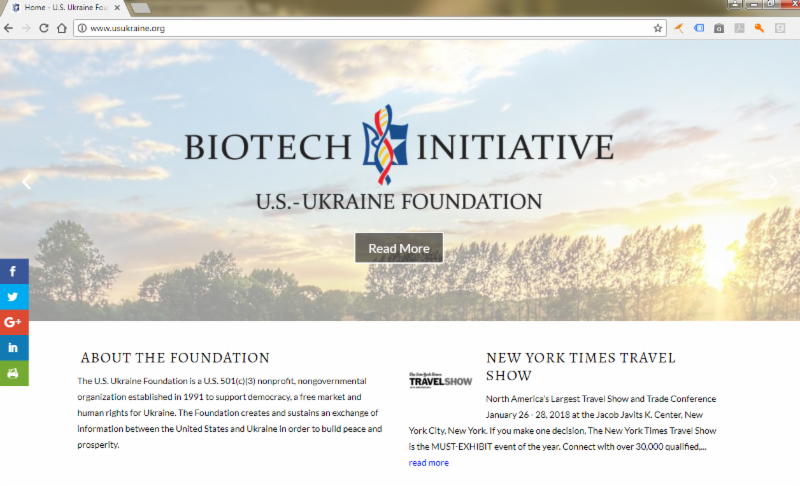Click the 'New York Times Travel Show' heading
Viewport: 800px width, 486px height.
pyautogui.click(x=581, y=367)
